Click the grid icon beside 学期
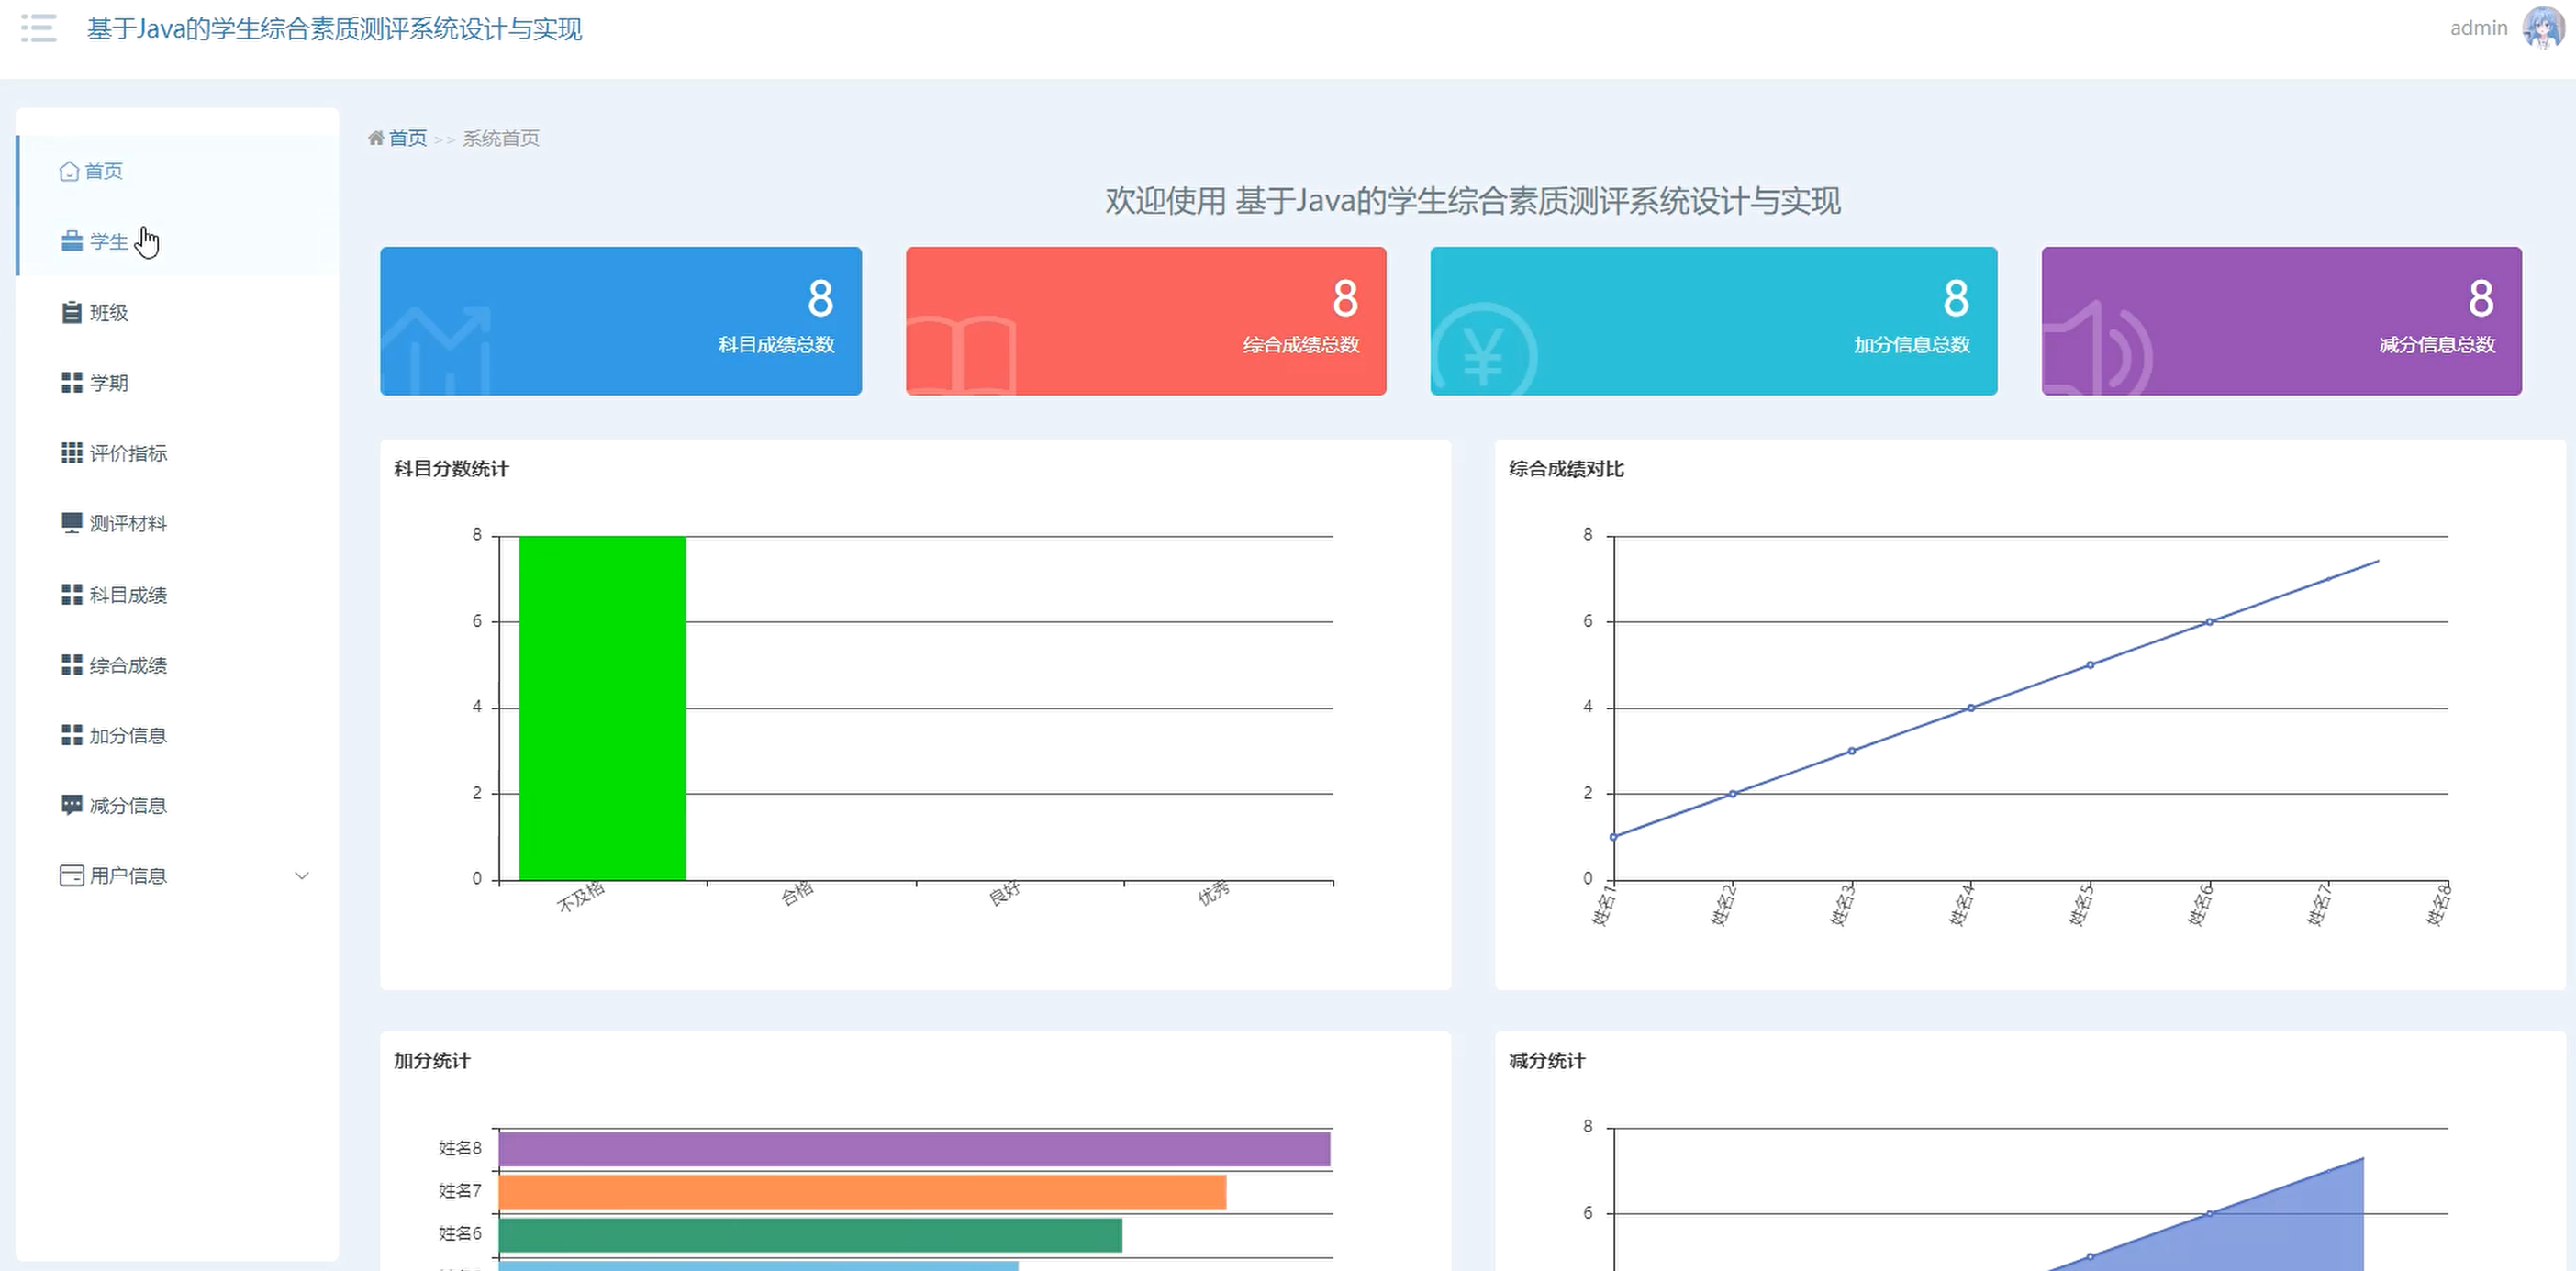Image resolution: width=2576 pixels, height=1271 pixels. (72, 382)
